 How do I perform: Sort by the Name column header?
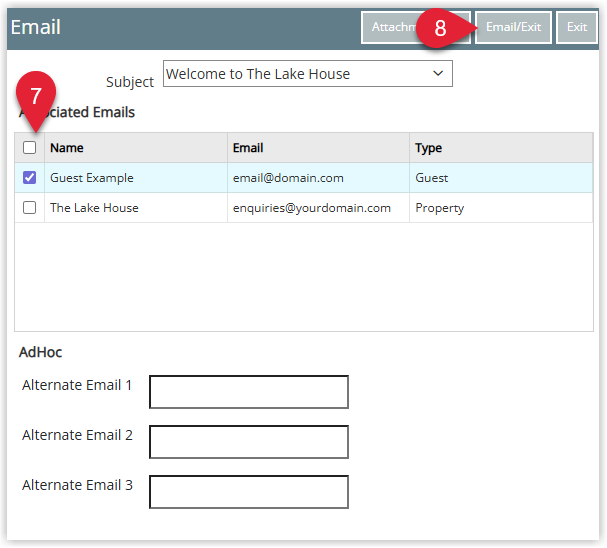tap(135, 147)
